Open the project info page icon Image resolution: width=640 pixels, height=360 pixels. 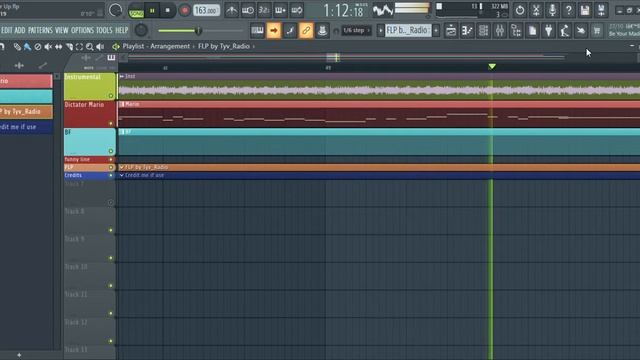click(532, 30)
